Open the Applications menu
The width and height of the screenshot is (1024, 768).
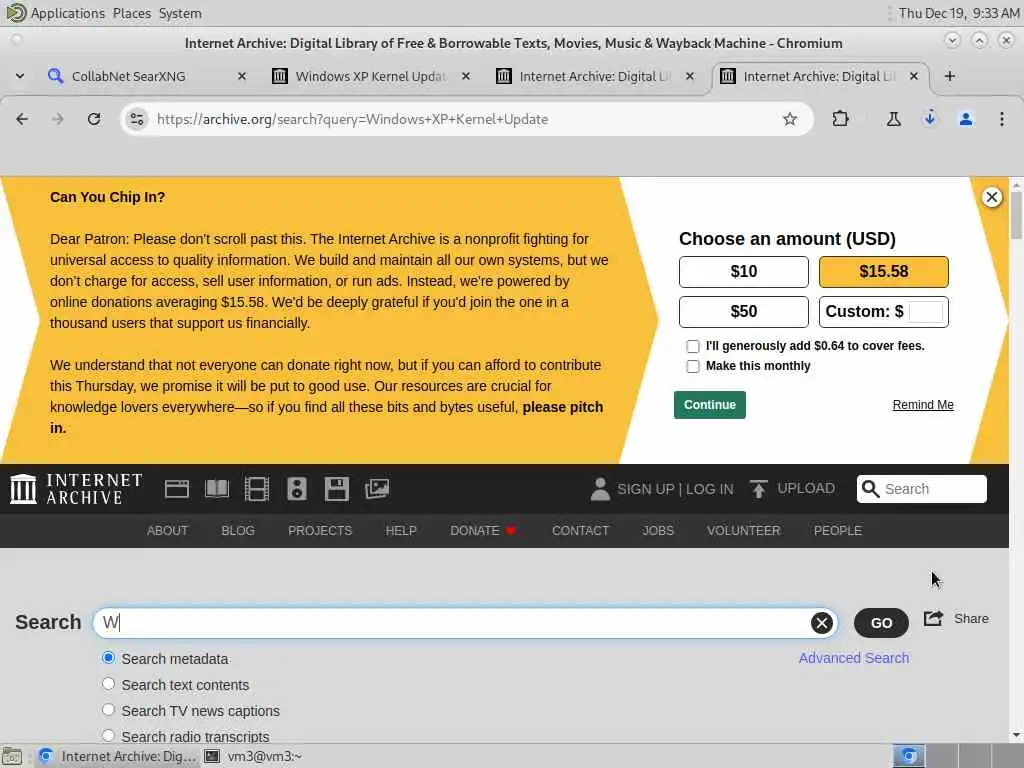tap(67, 13)
